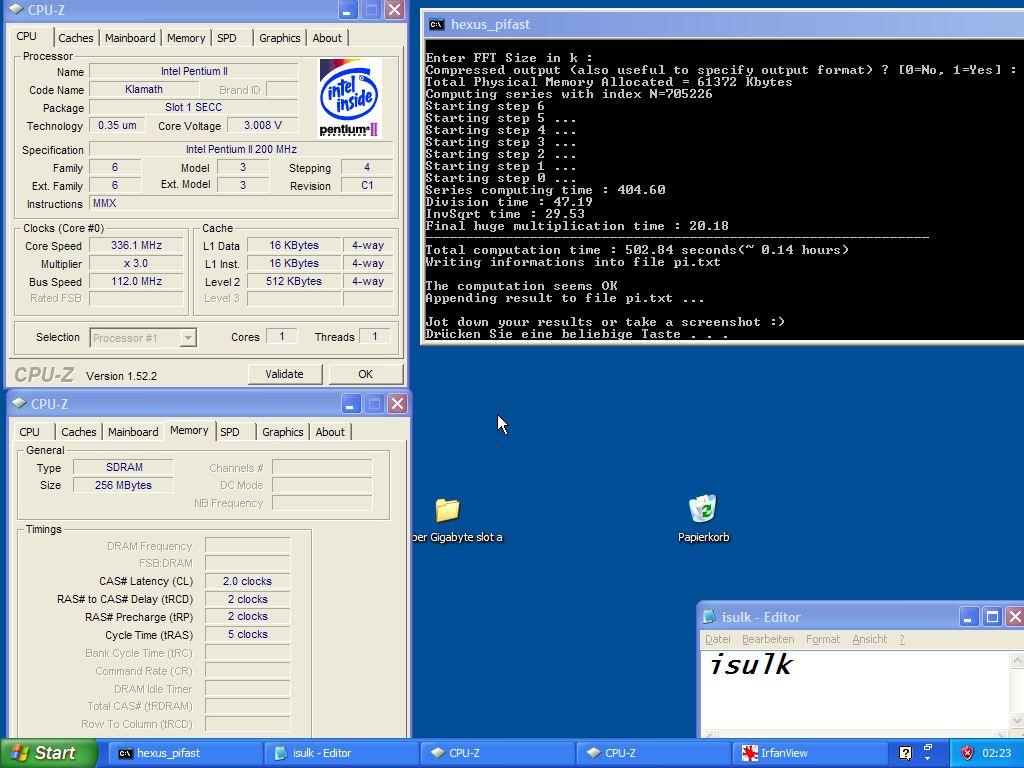Click the IrfanView taskbar icon

[750, 753]
